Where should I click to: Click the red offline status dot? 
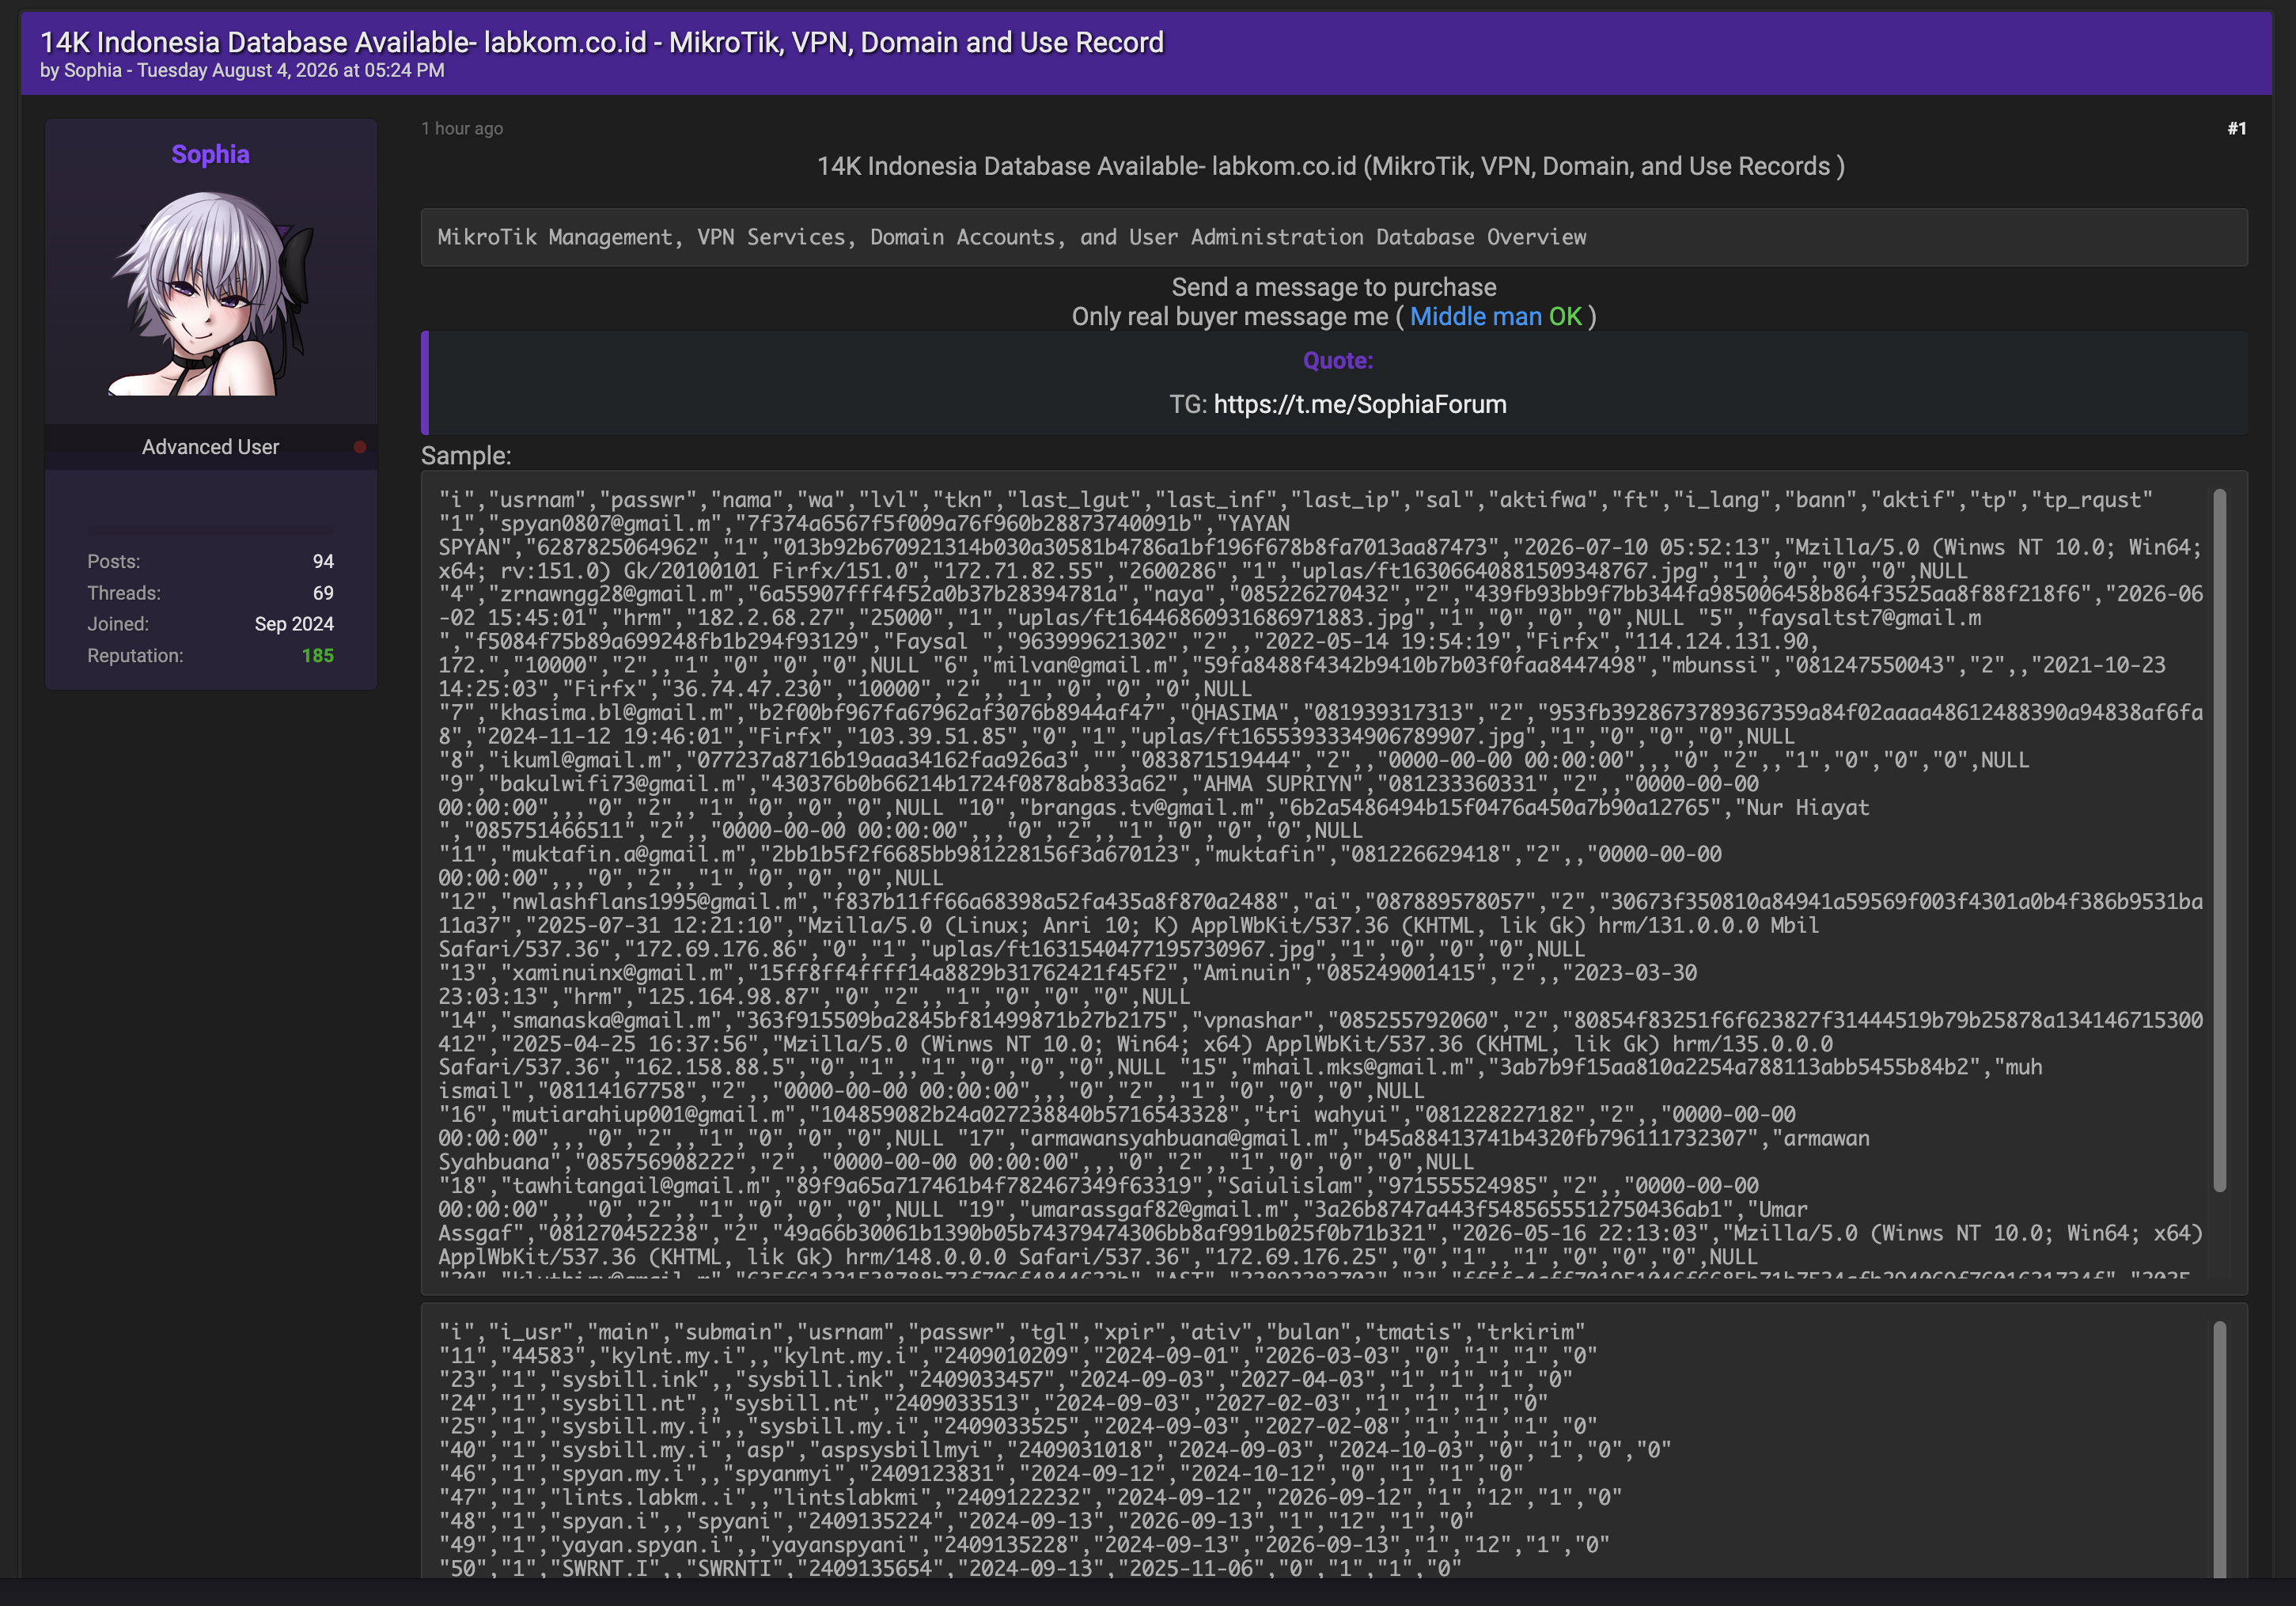click(x=360, y=447)
